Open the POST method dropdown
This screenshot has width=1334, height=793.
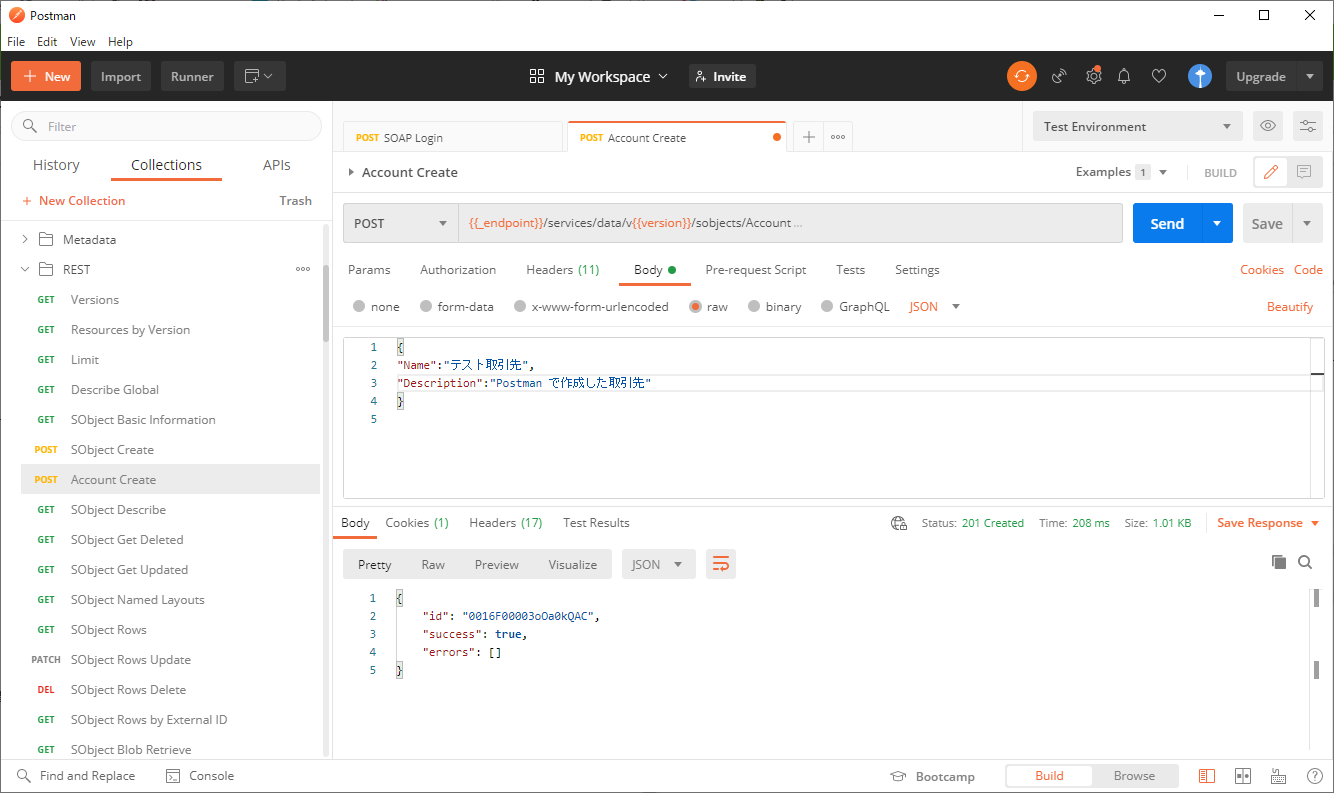coord(400,223)
